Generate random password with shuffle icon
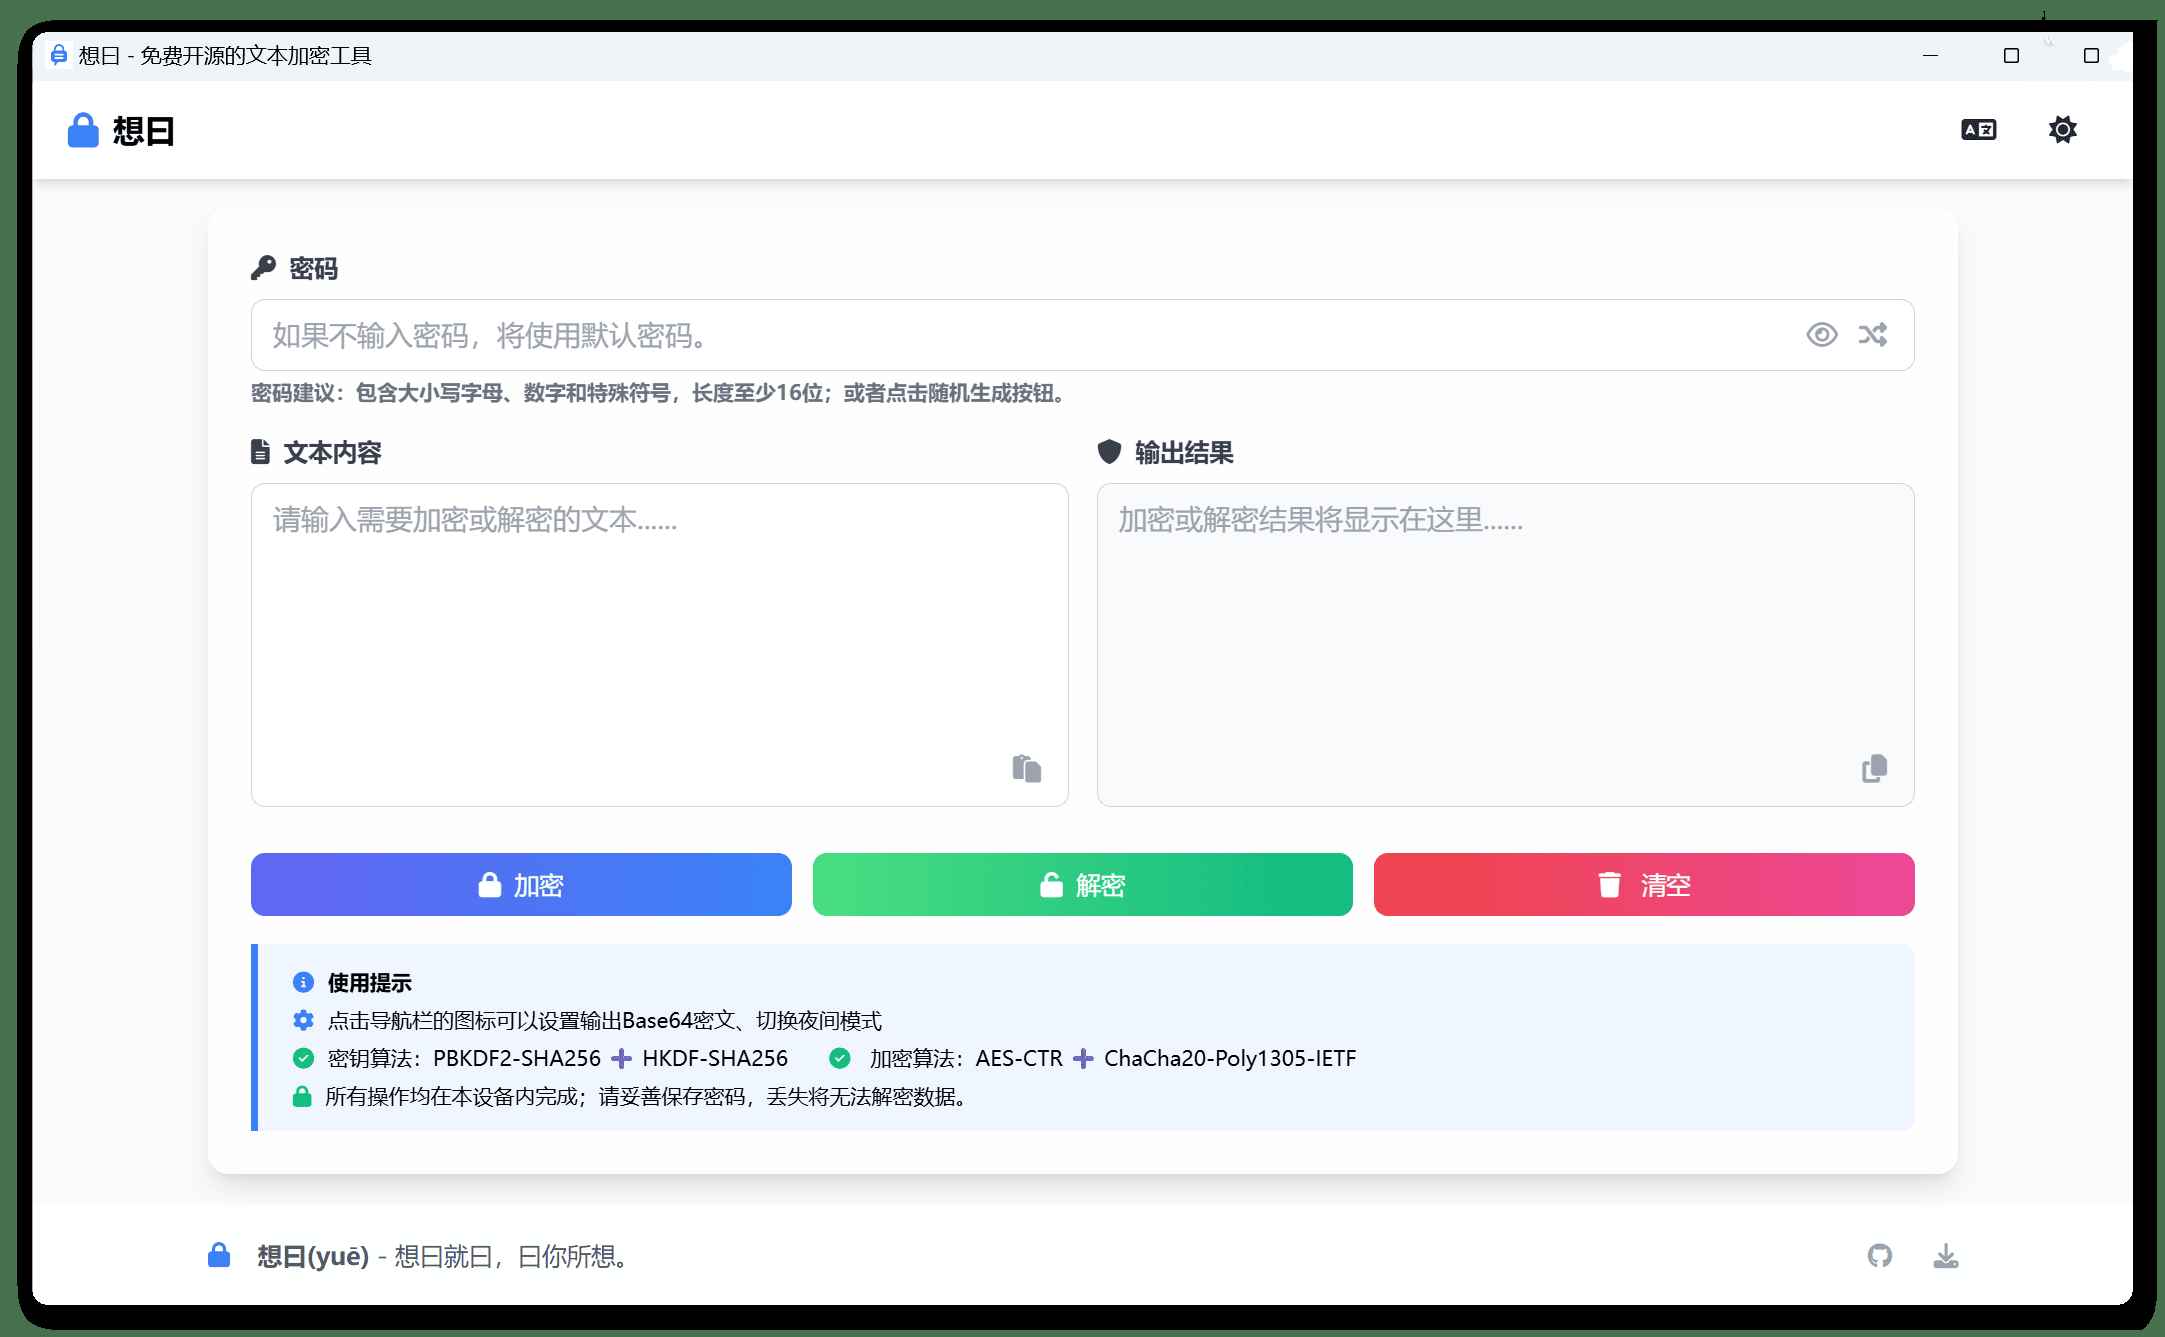 pos(1872,335)
